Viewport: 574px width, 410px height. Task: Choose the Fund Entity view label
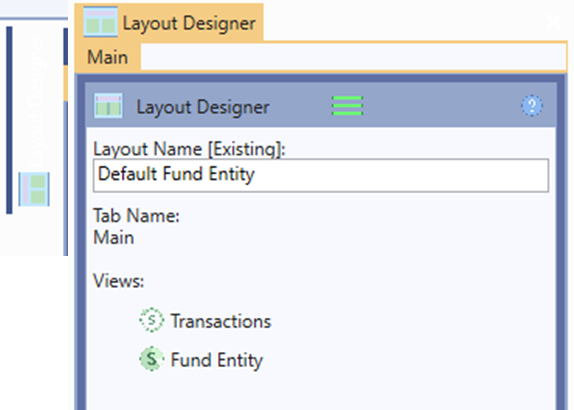[x=217, y=360]
